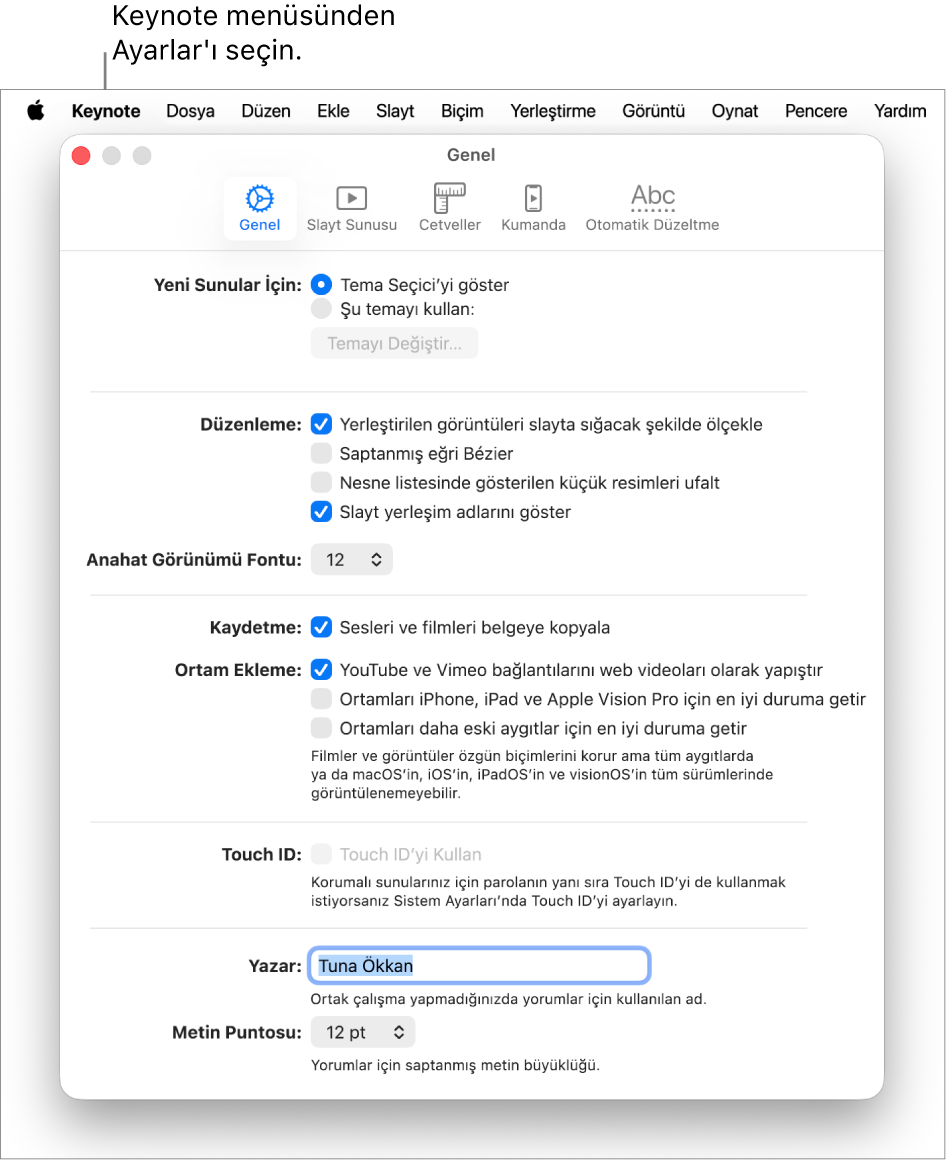Image resolution: width=947 pixels, height=1160 pixels.
Task: Open the Biçim menu
Action: tap(462, 111)
